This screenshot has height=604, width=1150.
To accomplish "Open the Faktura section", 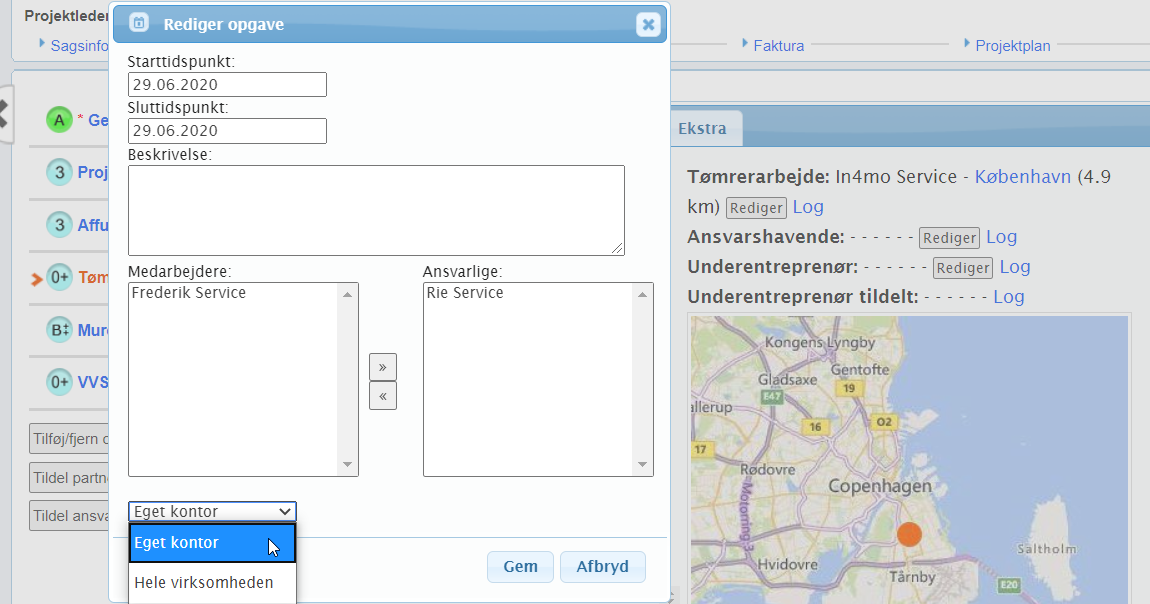I will [x=778, y=45].
